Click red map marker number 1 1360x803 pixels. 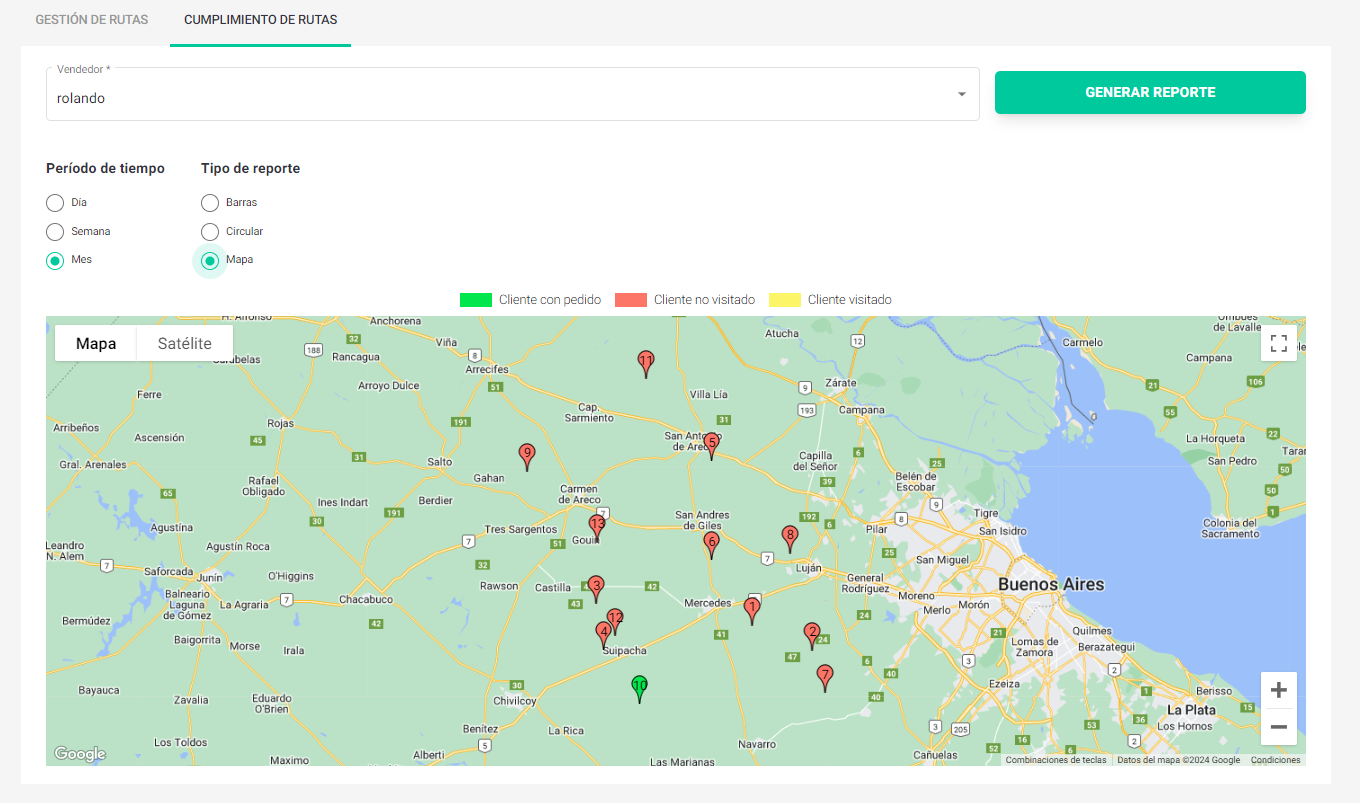(752, 611)
